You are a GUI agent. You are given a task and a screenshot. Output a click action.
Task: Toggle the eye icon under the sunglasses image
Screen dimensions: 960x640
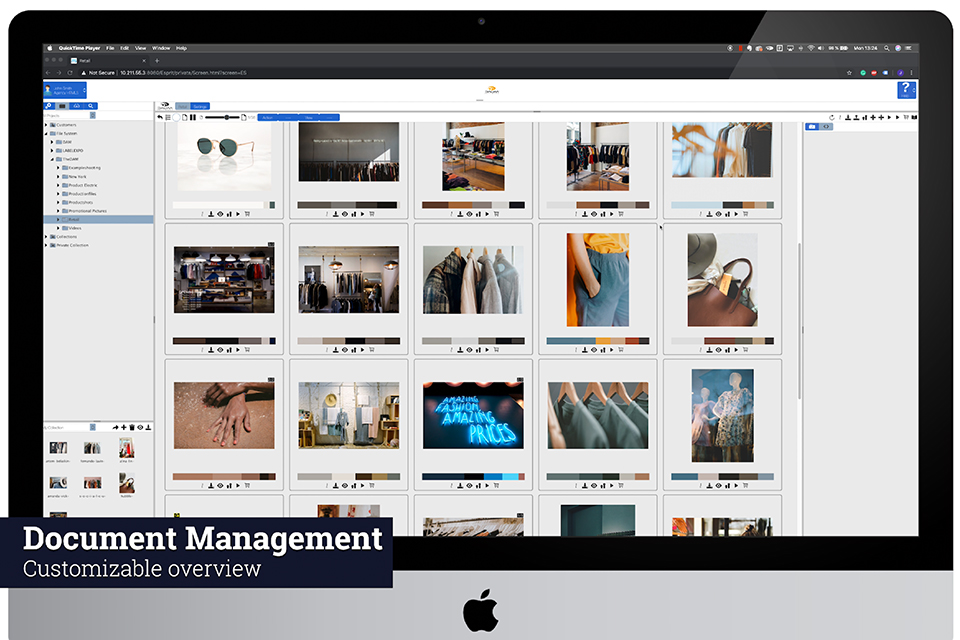click(220, 214)
